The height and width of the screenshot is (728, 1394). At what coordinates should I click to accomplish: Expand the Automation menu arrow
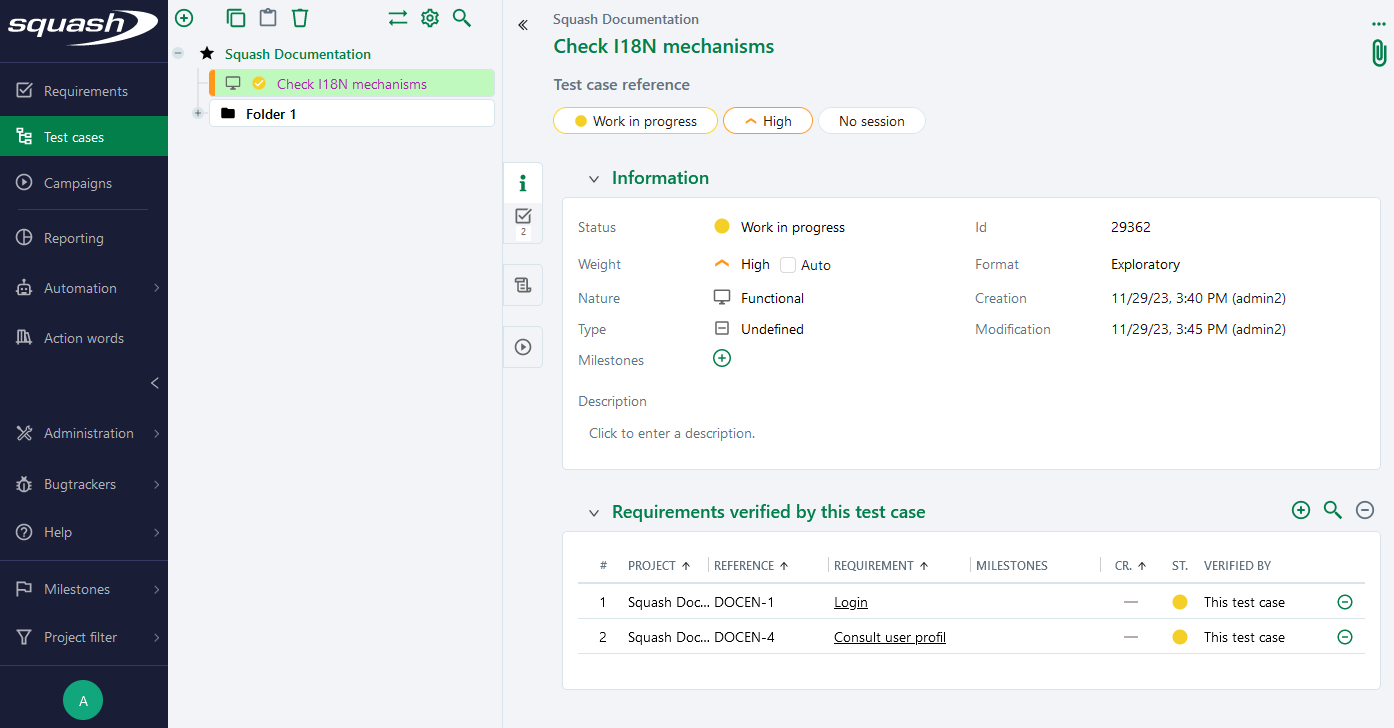coord(156,288)
